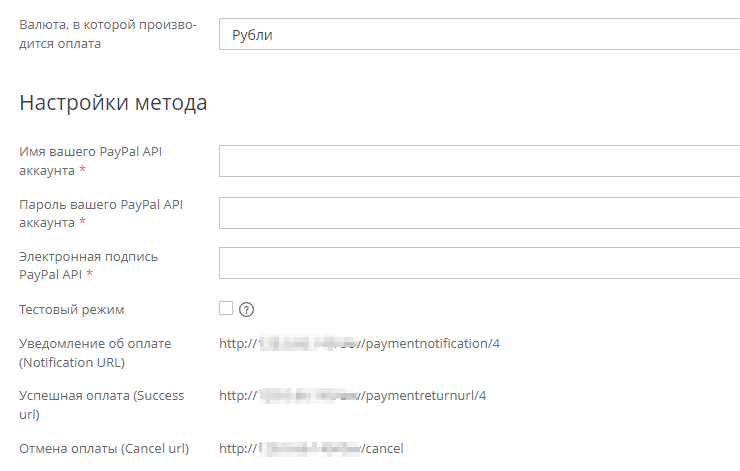The height and width of the screenshot is (471, 740).
Task: Click the red asterisk beside the Пароль label
Action: [x=82, y=222]
